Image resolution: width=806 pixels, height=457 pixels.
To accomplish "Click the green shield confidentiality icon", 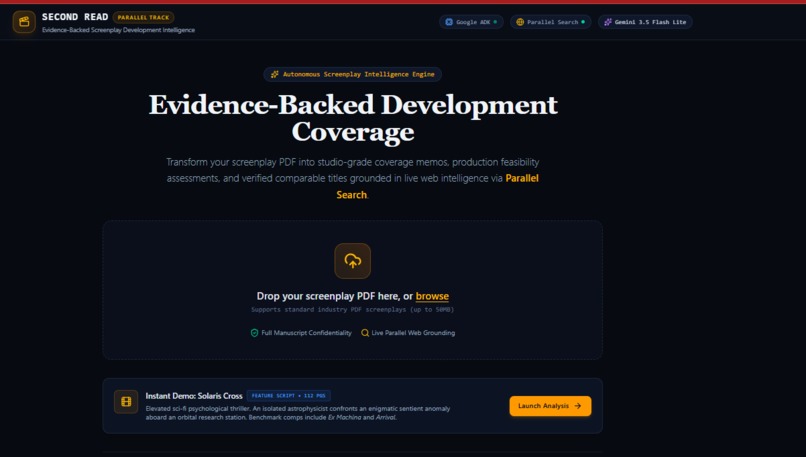I will [x=254, y=333].
